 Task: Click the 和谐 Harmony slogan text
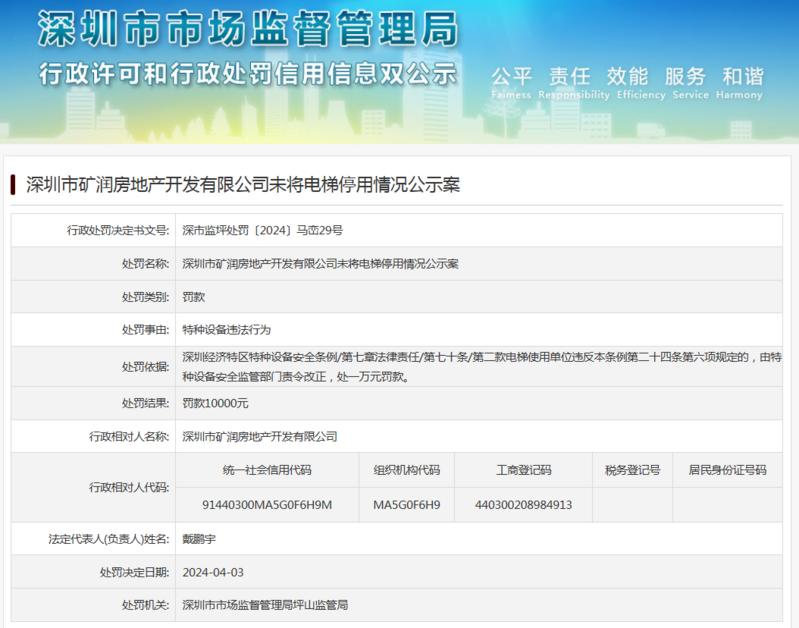coord(739,83)
